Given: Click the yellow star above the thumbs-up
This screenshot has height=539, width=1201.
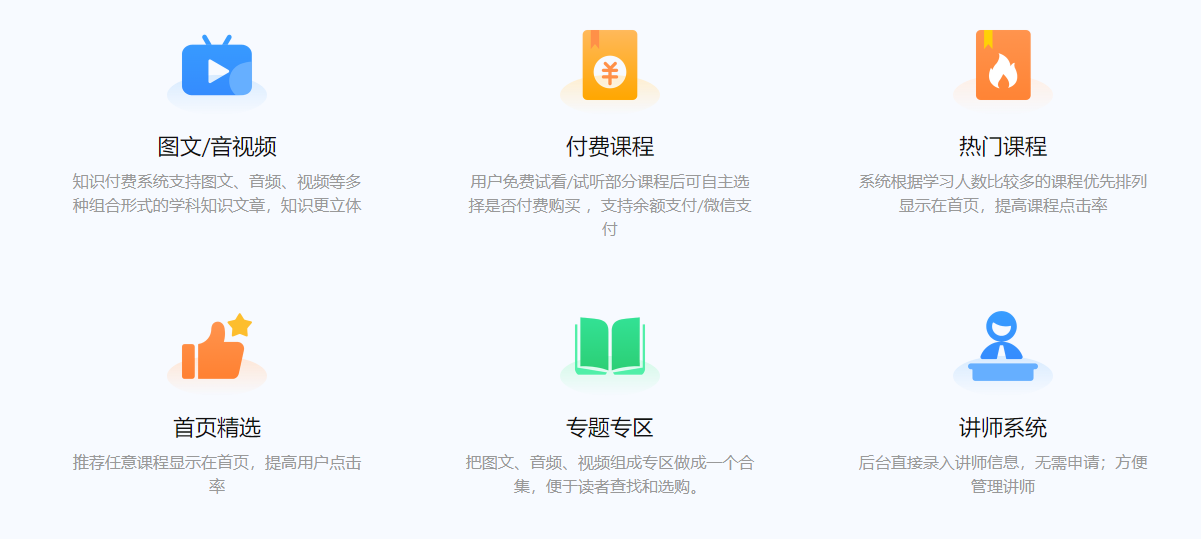Looking at the screenshot, I should click(x=240, y=325).
